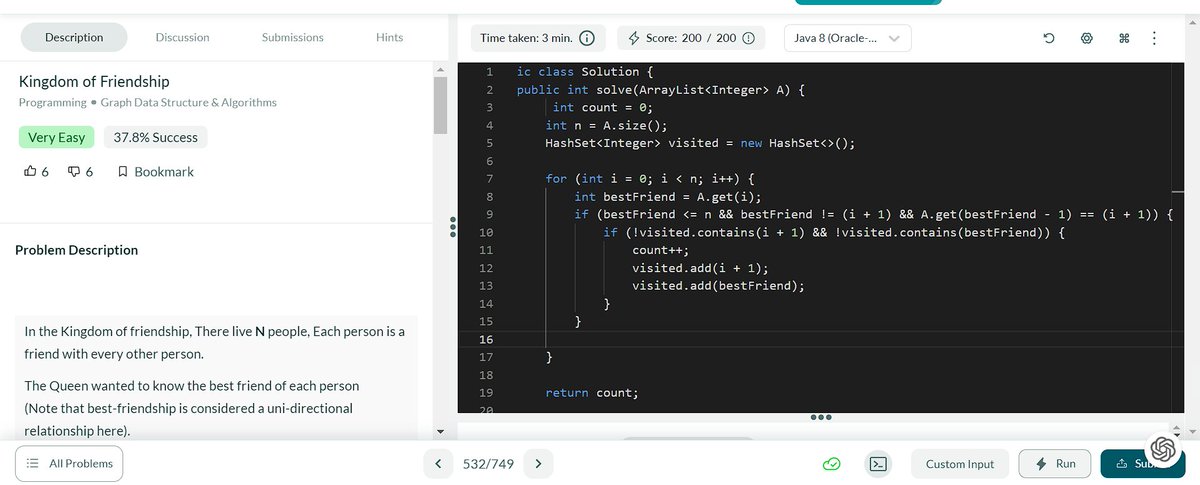The image size is (1200, 485).
Task: Click the 'class Solution {' line
Action: (x=585, y=72)
